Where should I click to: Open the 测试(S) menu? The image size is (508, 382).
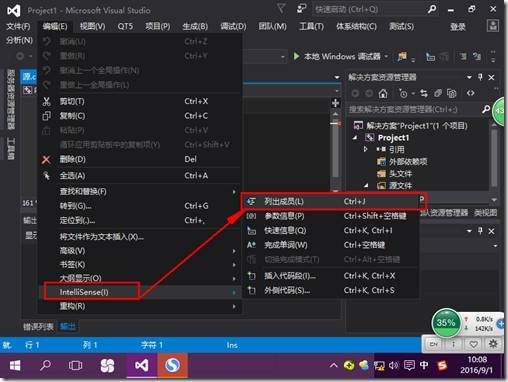401,26
